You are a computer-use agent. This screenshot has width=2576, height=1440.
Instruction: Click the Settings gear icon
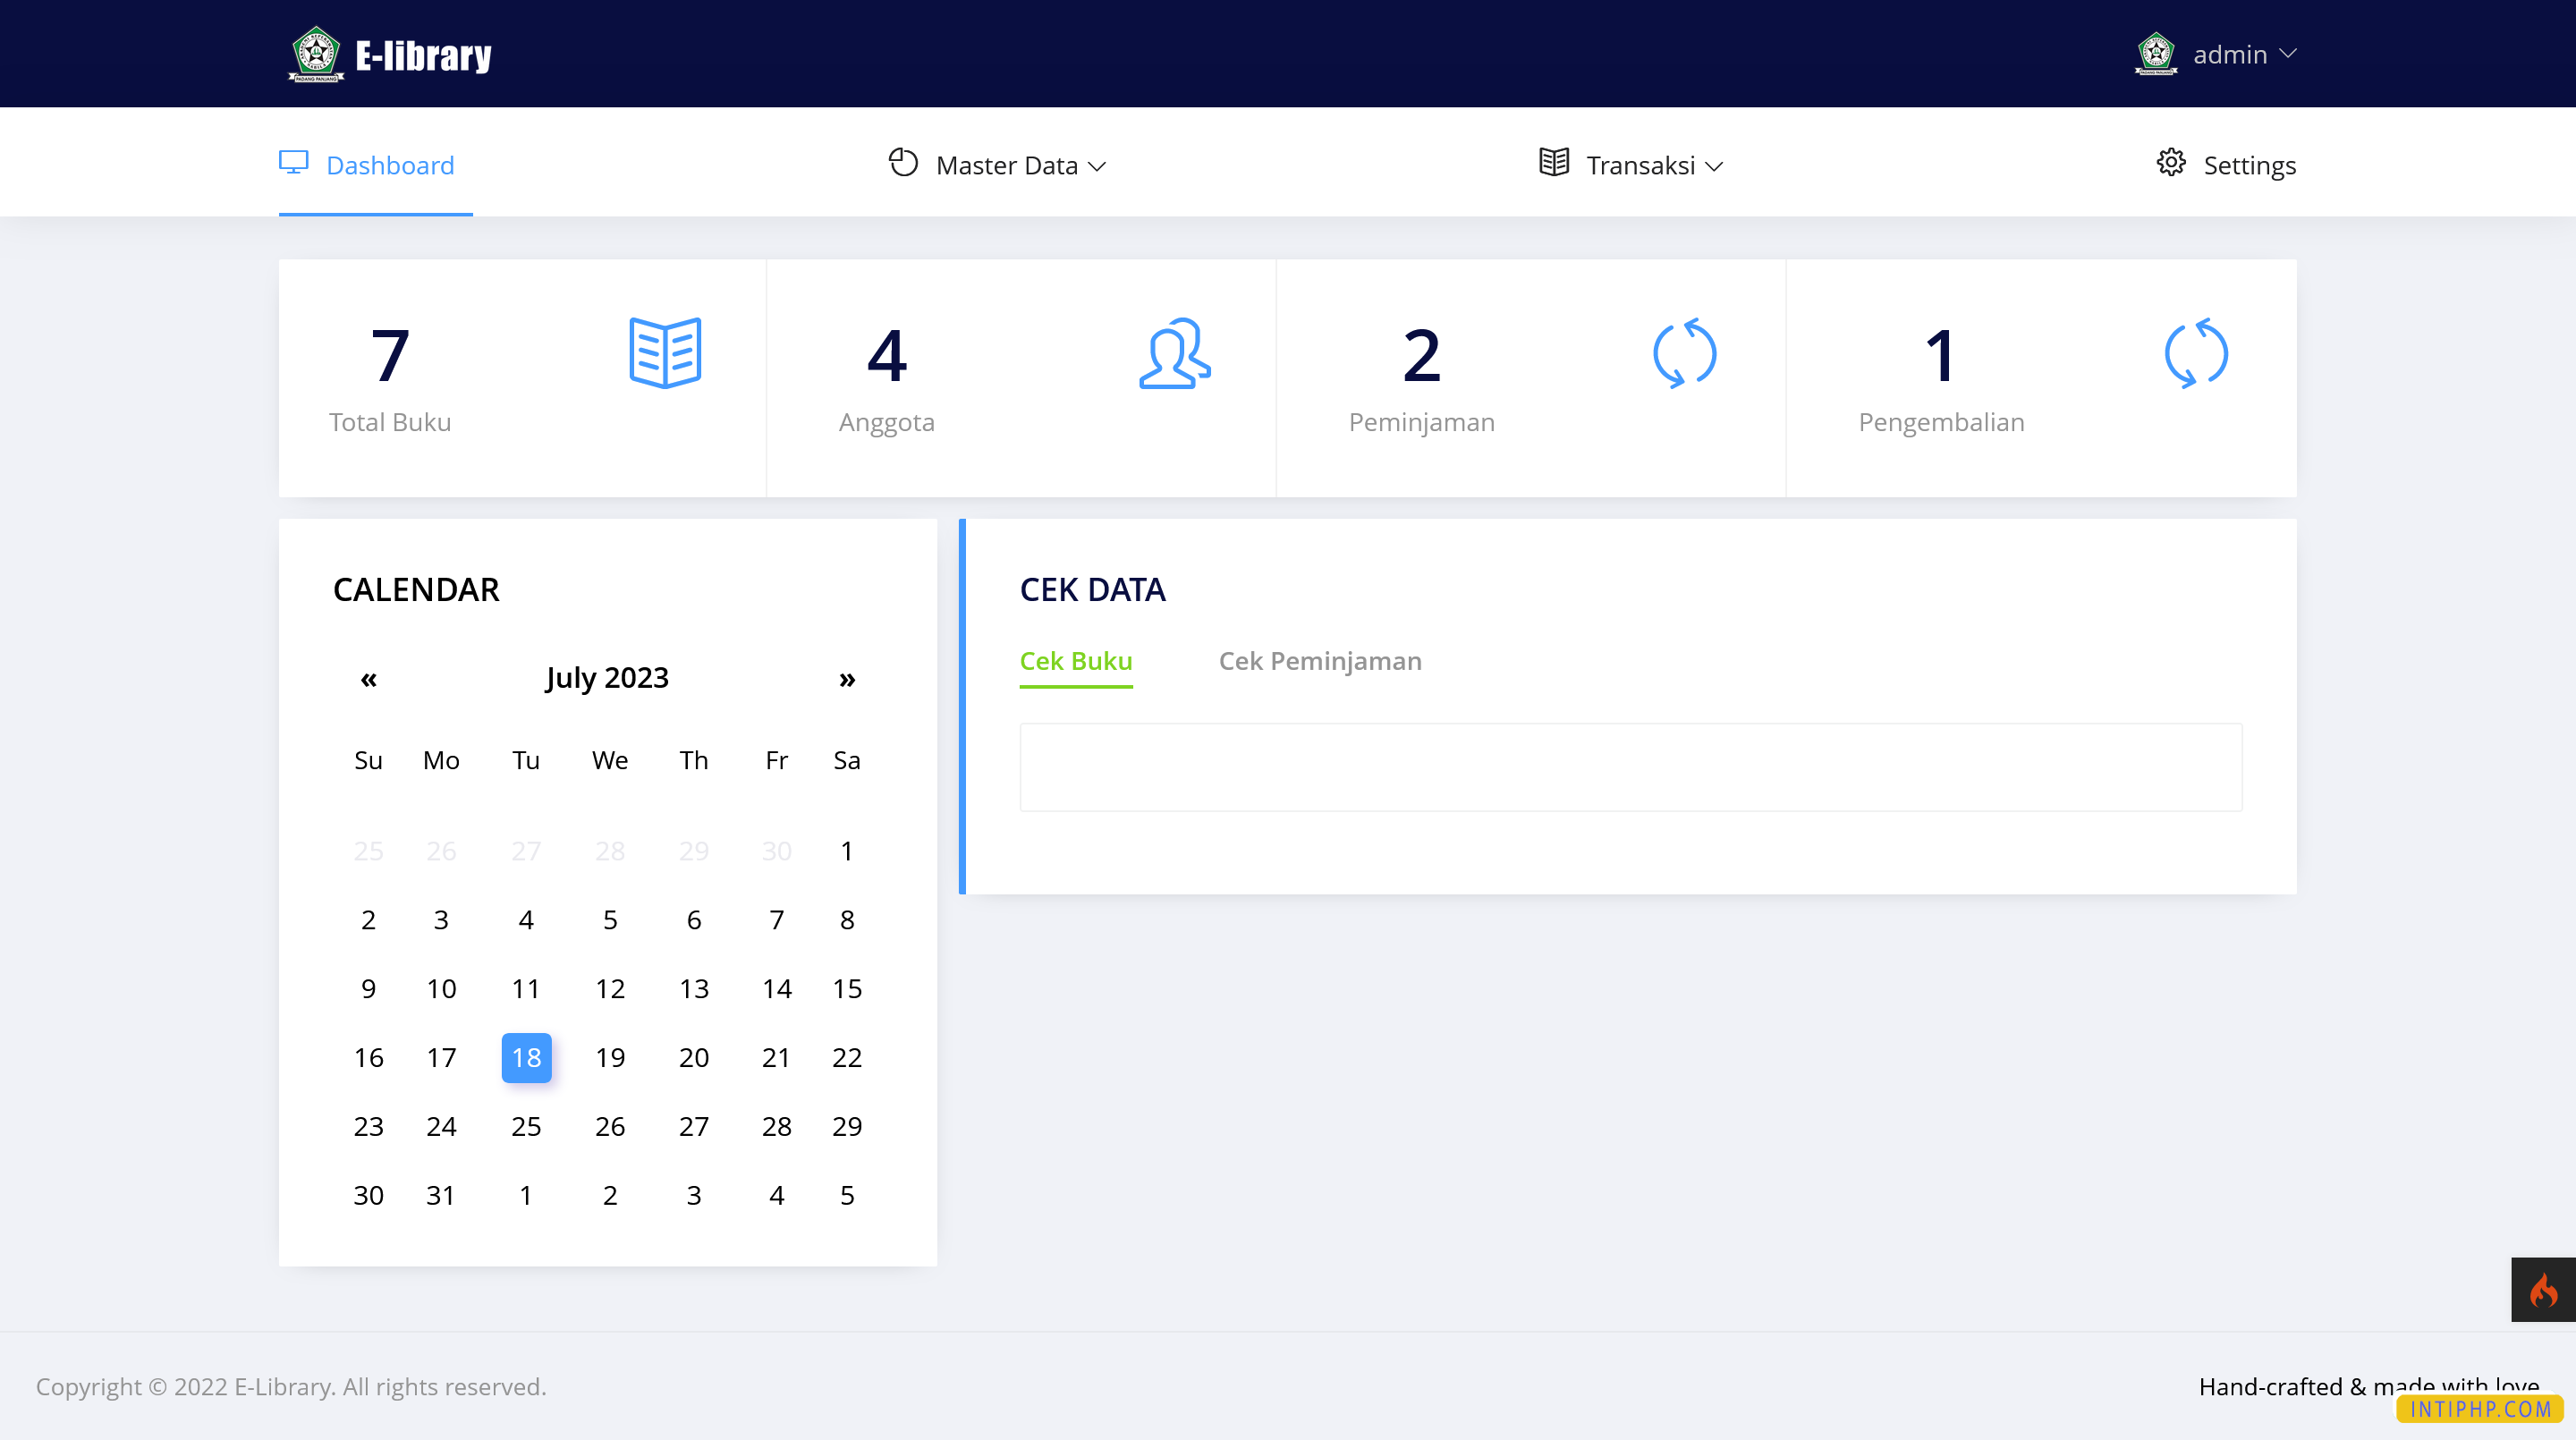point(2170,163)
